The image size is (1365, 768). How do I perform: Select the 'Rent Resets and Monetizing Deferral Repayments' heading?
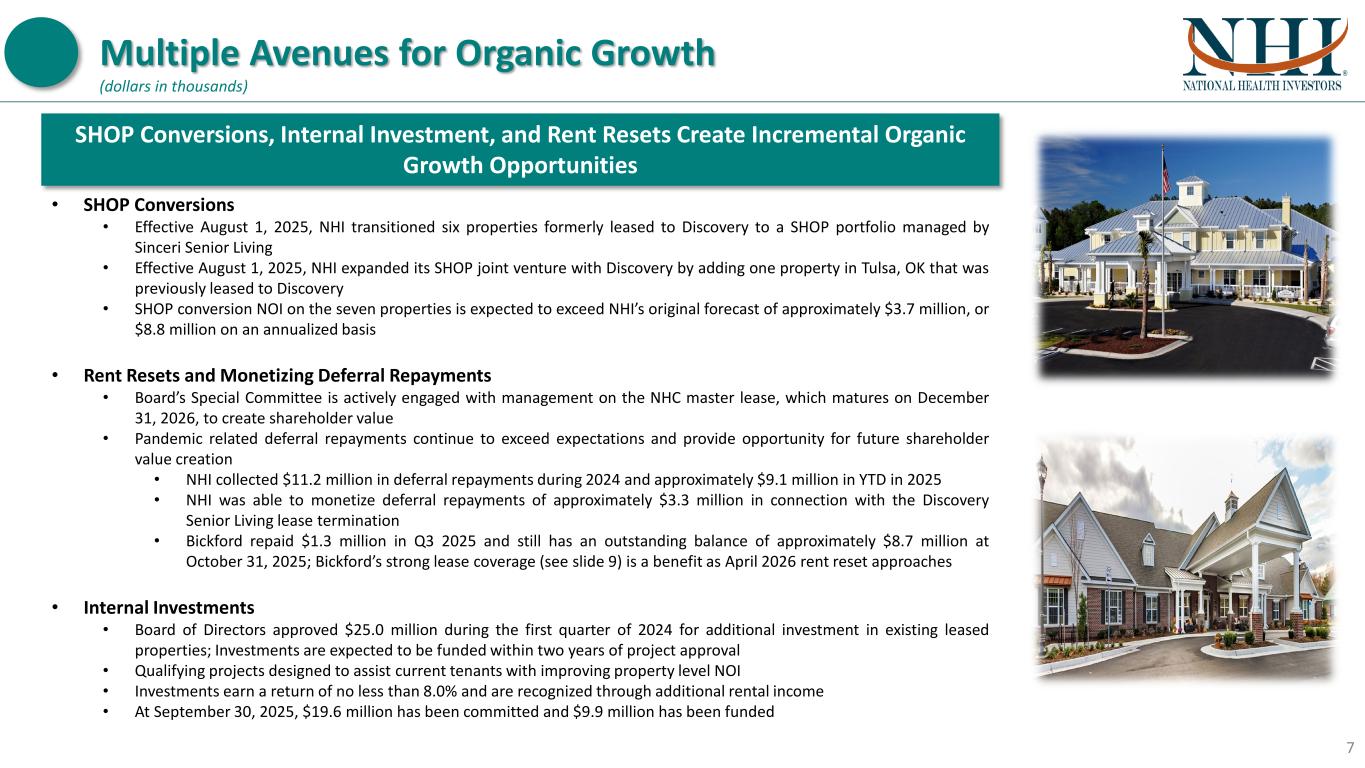click(x=287, y=376)
